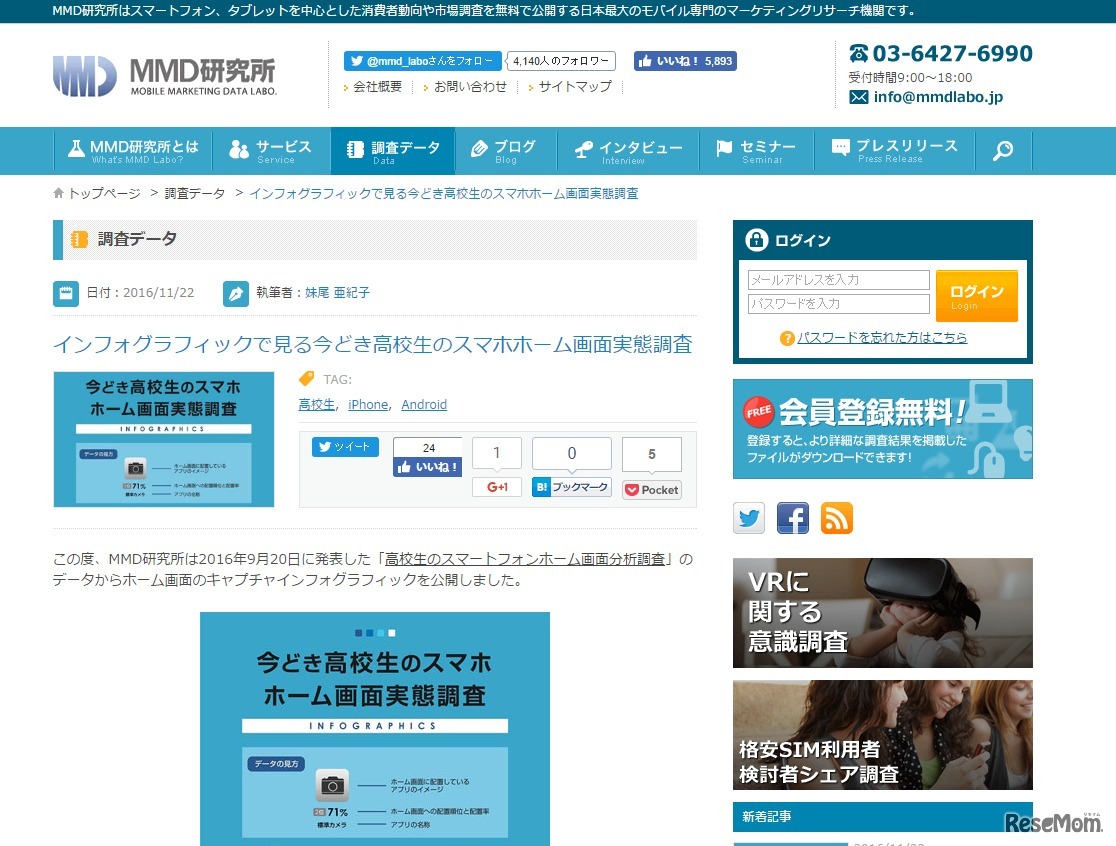Open the orange RSS feed icon
The image size is (1116, 846).
(838, 518)
